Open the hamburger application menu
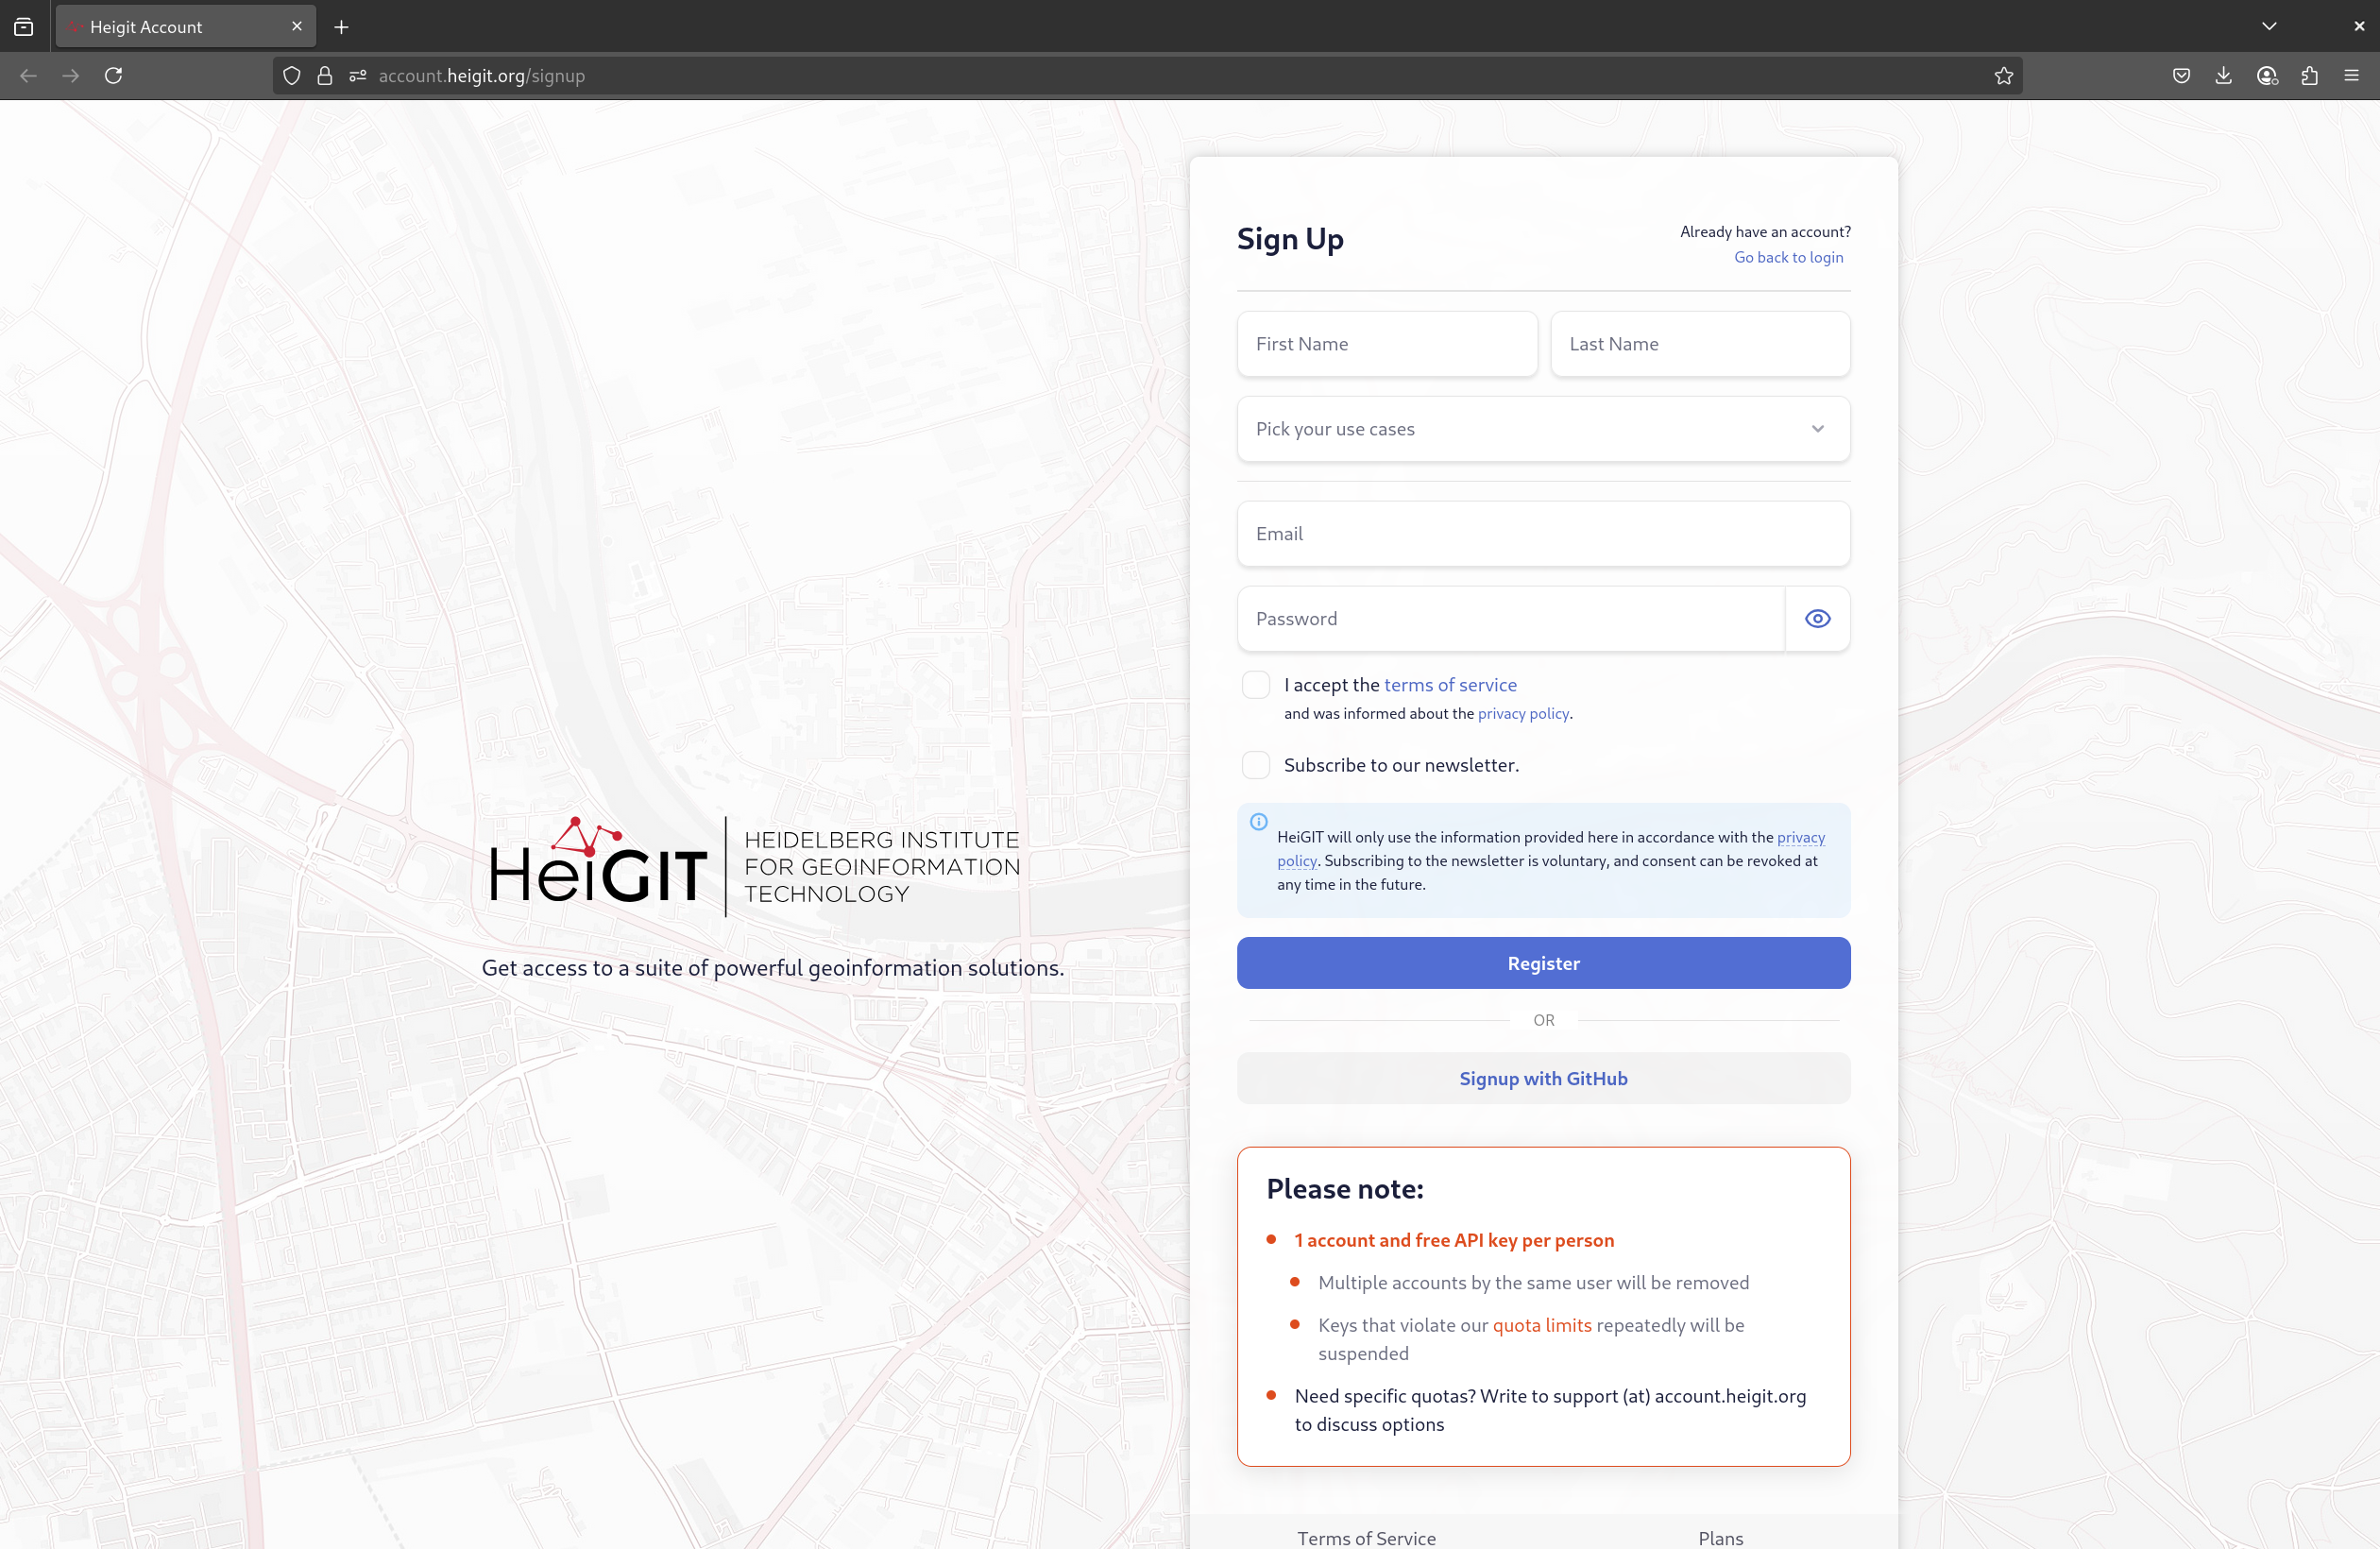 2351,76
